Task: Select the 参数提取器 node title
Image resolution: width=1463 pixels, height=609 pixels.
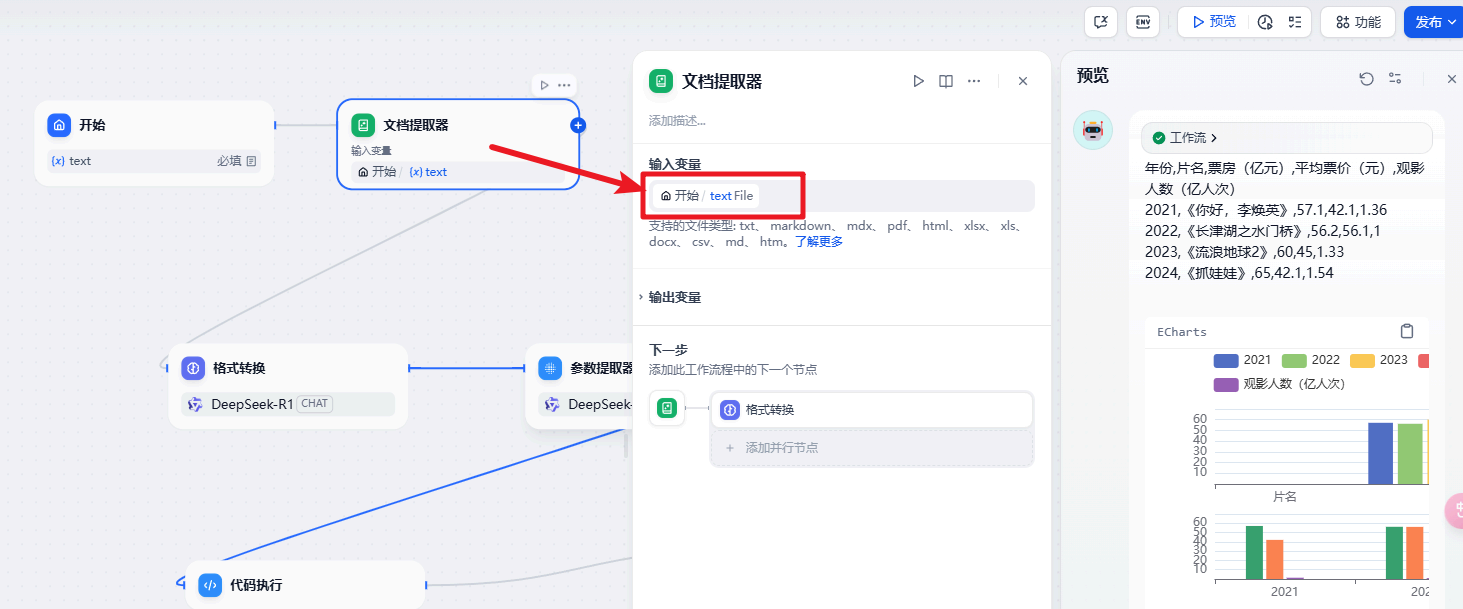Action: coord(601,368)
